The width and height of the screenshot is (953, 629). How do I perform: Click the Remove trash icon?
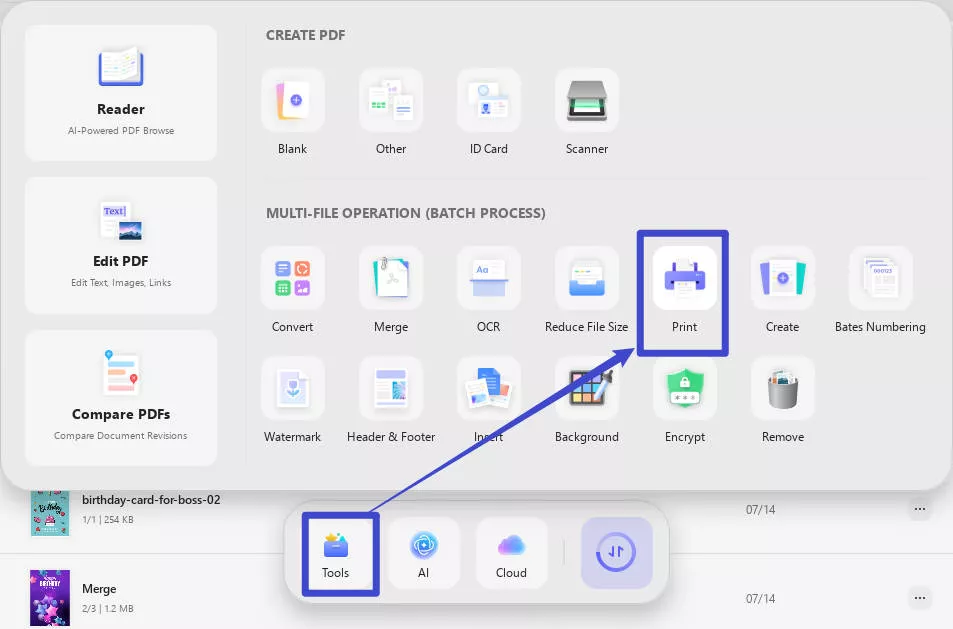coord(782,388)
